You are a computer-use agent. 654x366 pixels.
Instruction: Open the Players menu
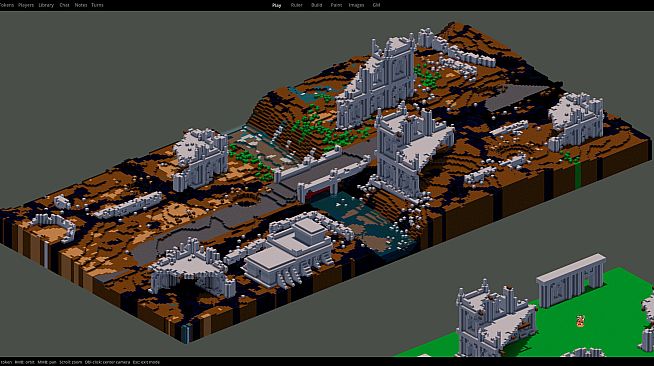26,5
